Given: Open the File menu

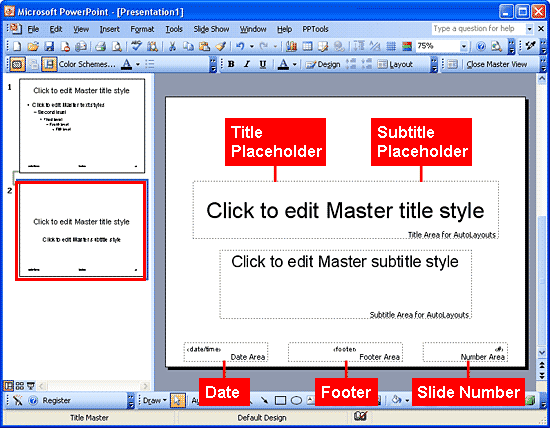Looking at the screenshot, I should [x=33, y=29].
